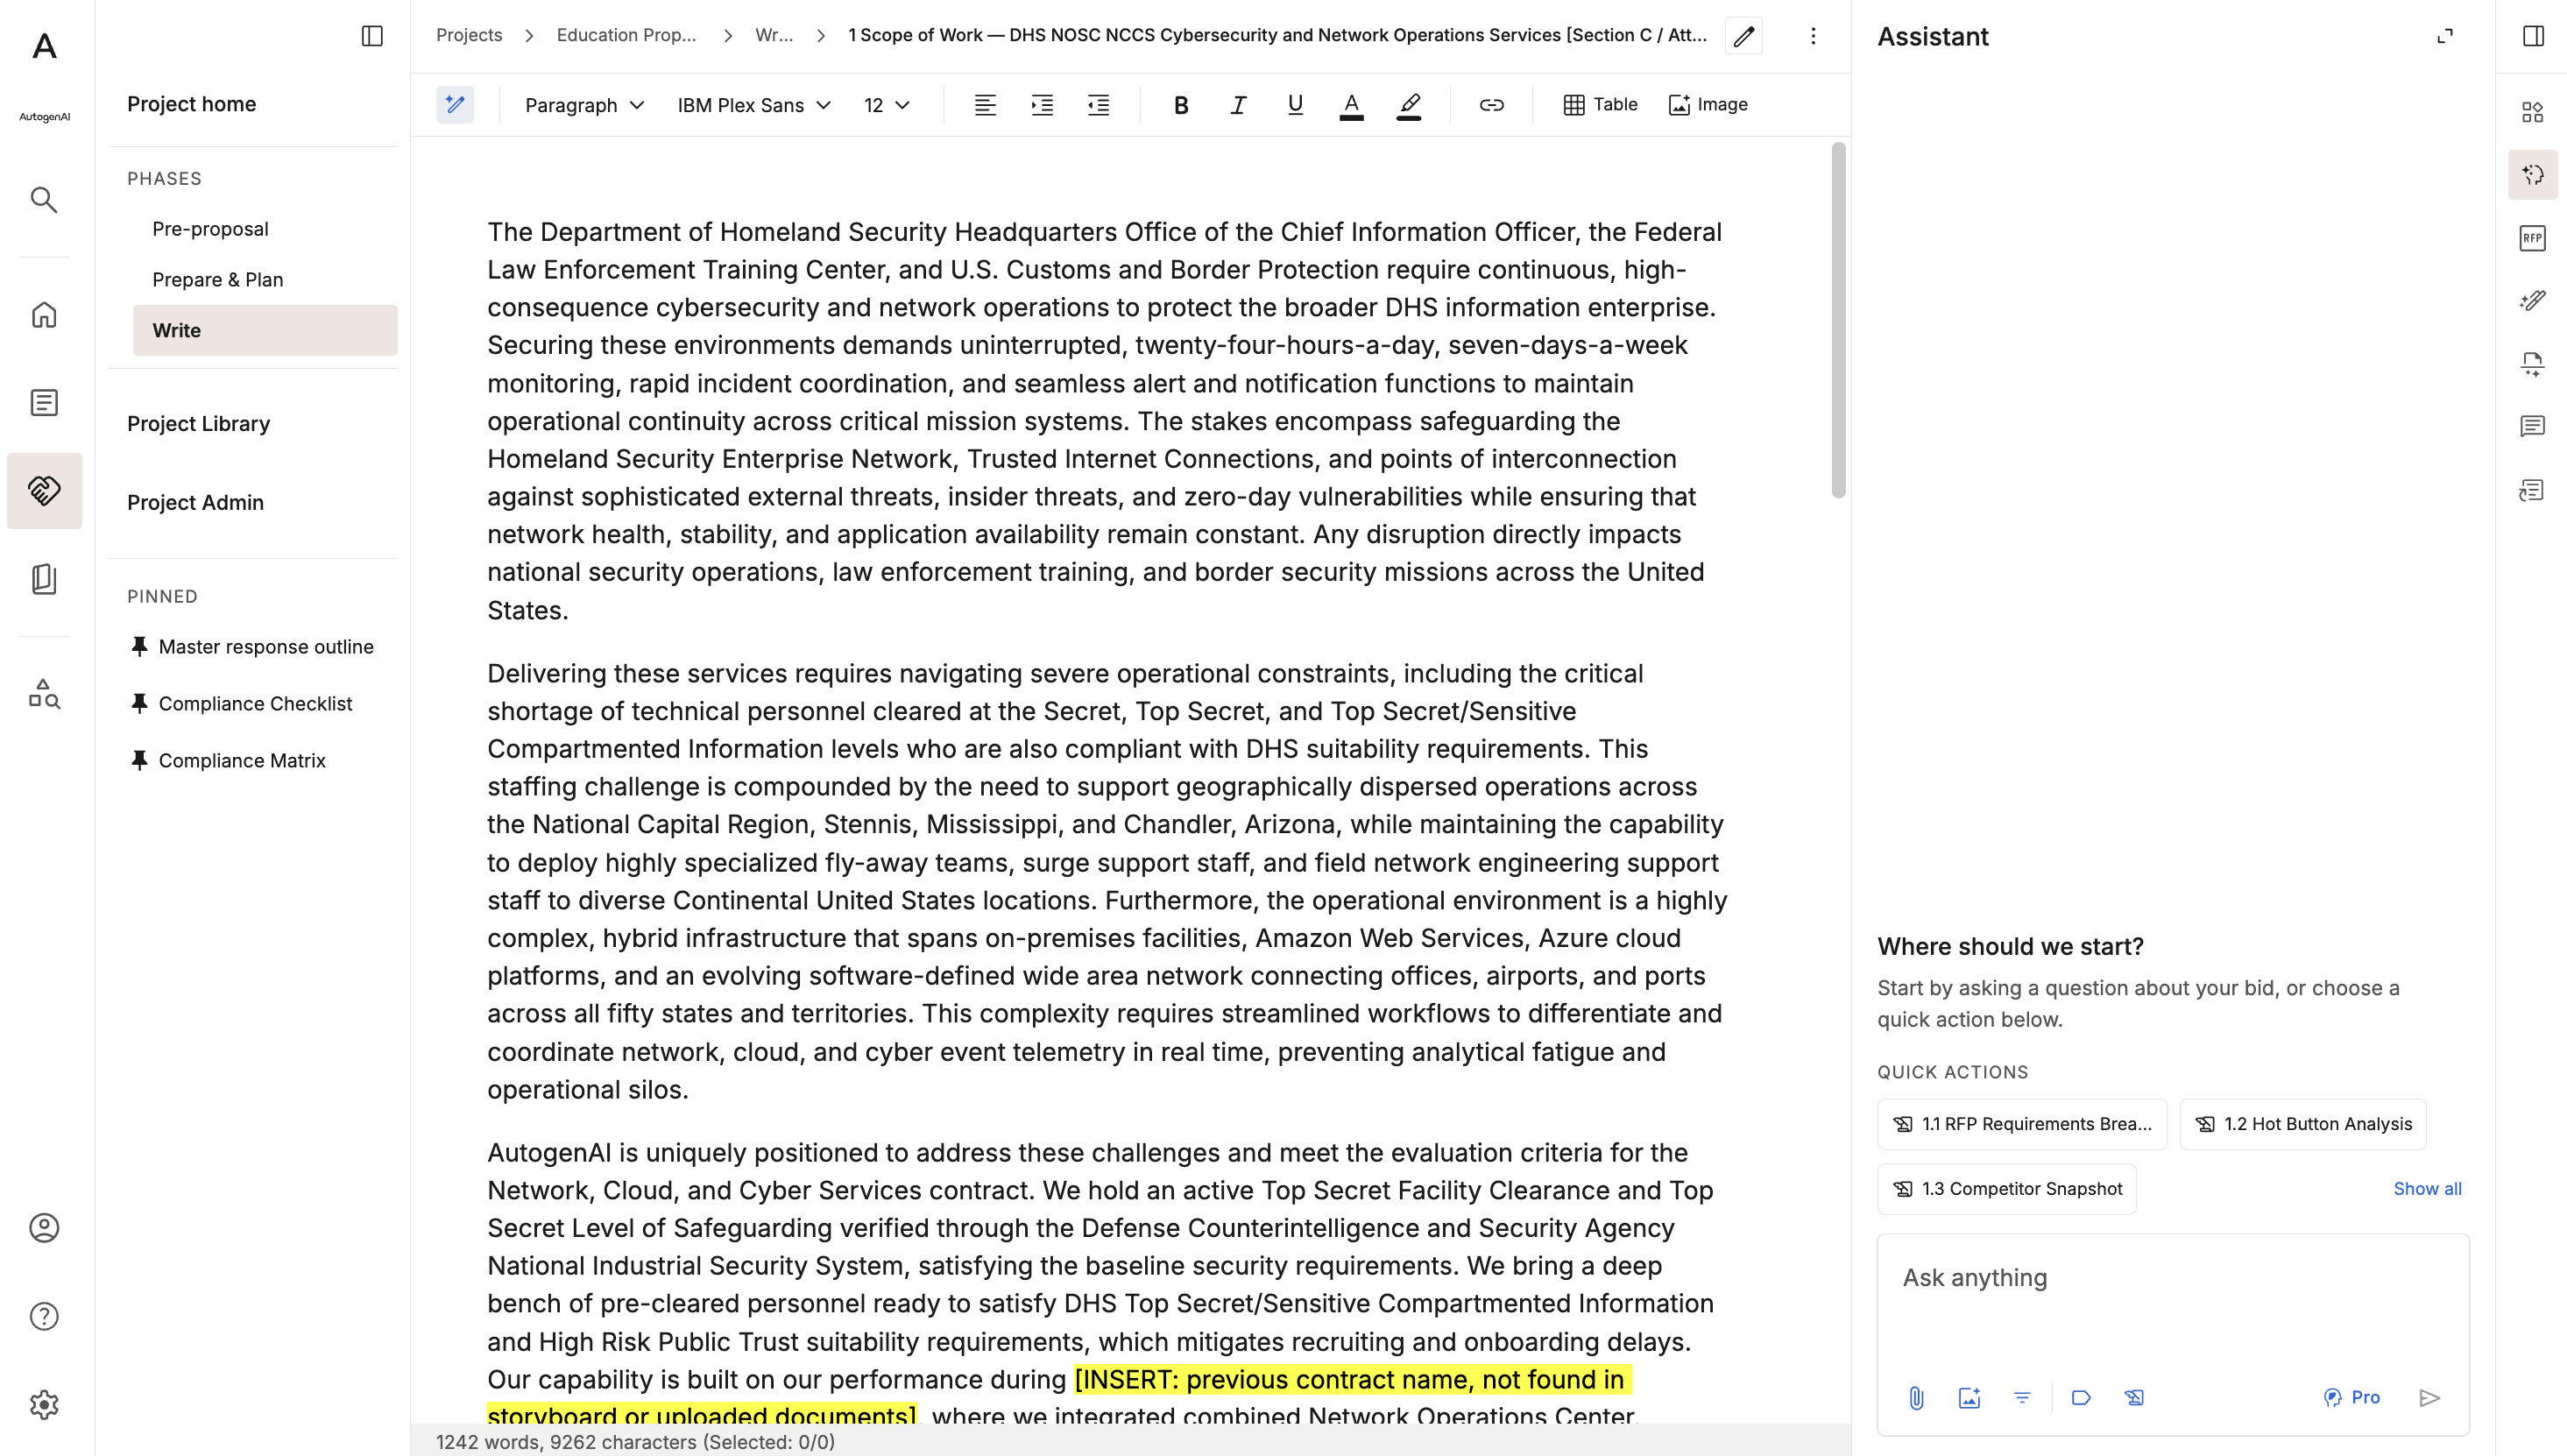Screen dimensions: 2567x1456
Task: Click the decrease indent icon
Action: click(x=1098, y=105)
